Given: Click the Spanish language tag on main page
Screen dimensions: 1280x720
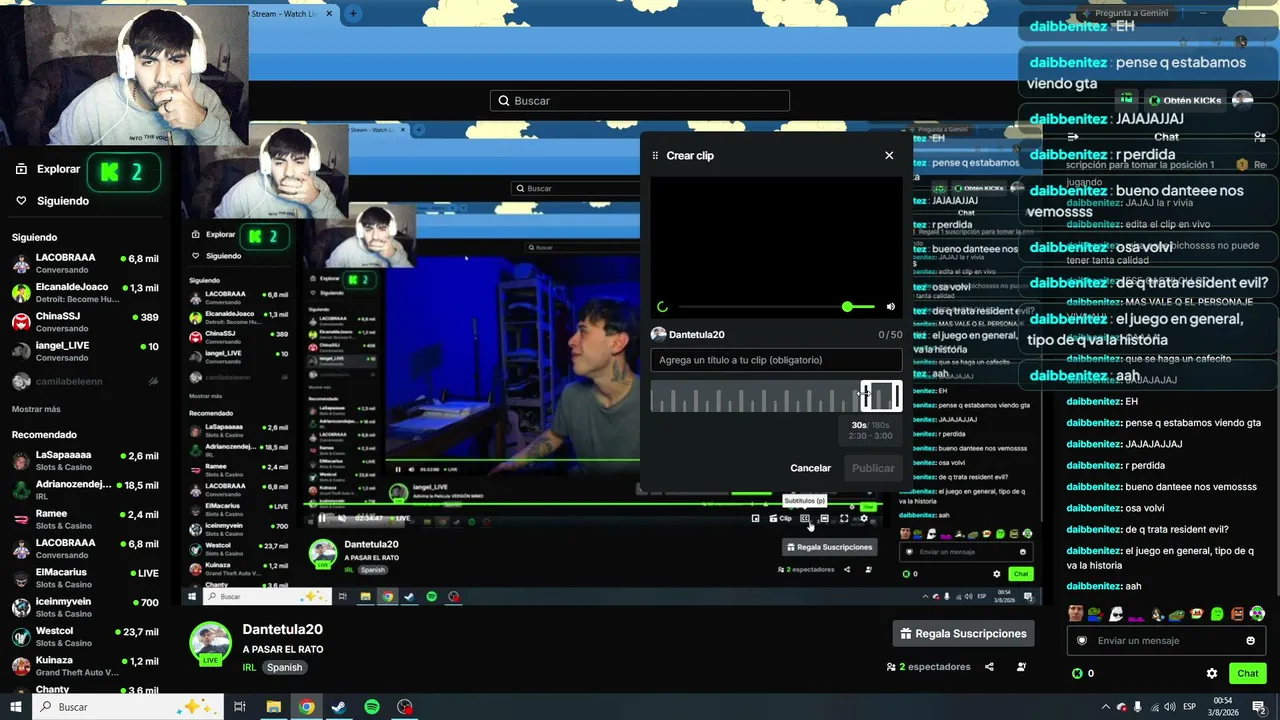Looking at the screenshot, I should tap(284, 667).
